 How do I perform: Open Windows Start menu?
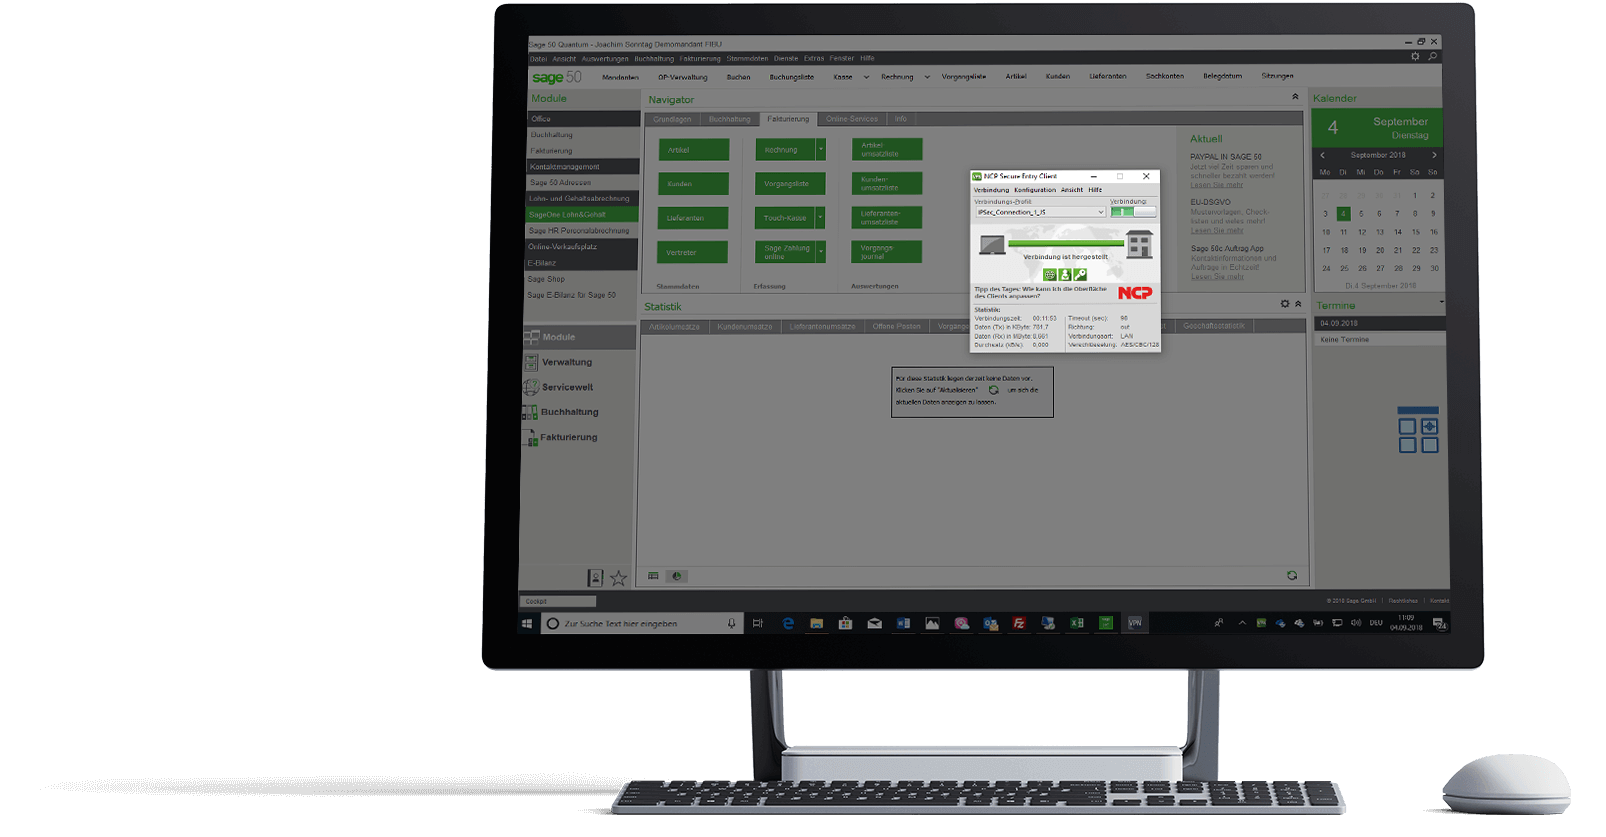[527, 623]
